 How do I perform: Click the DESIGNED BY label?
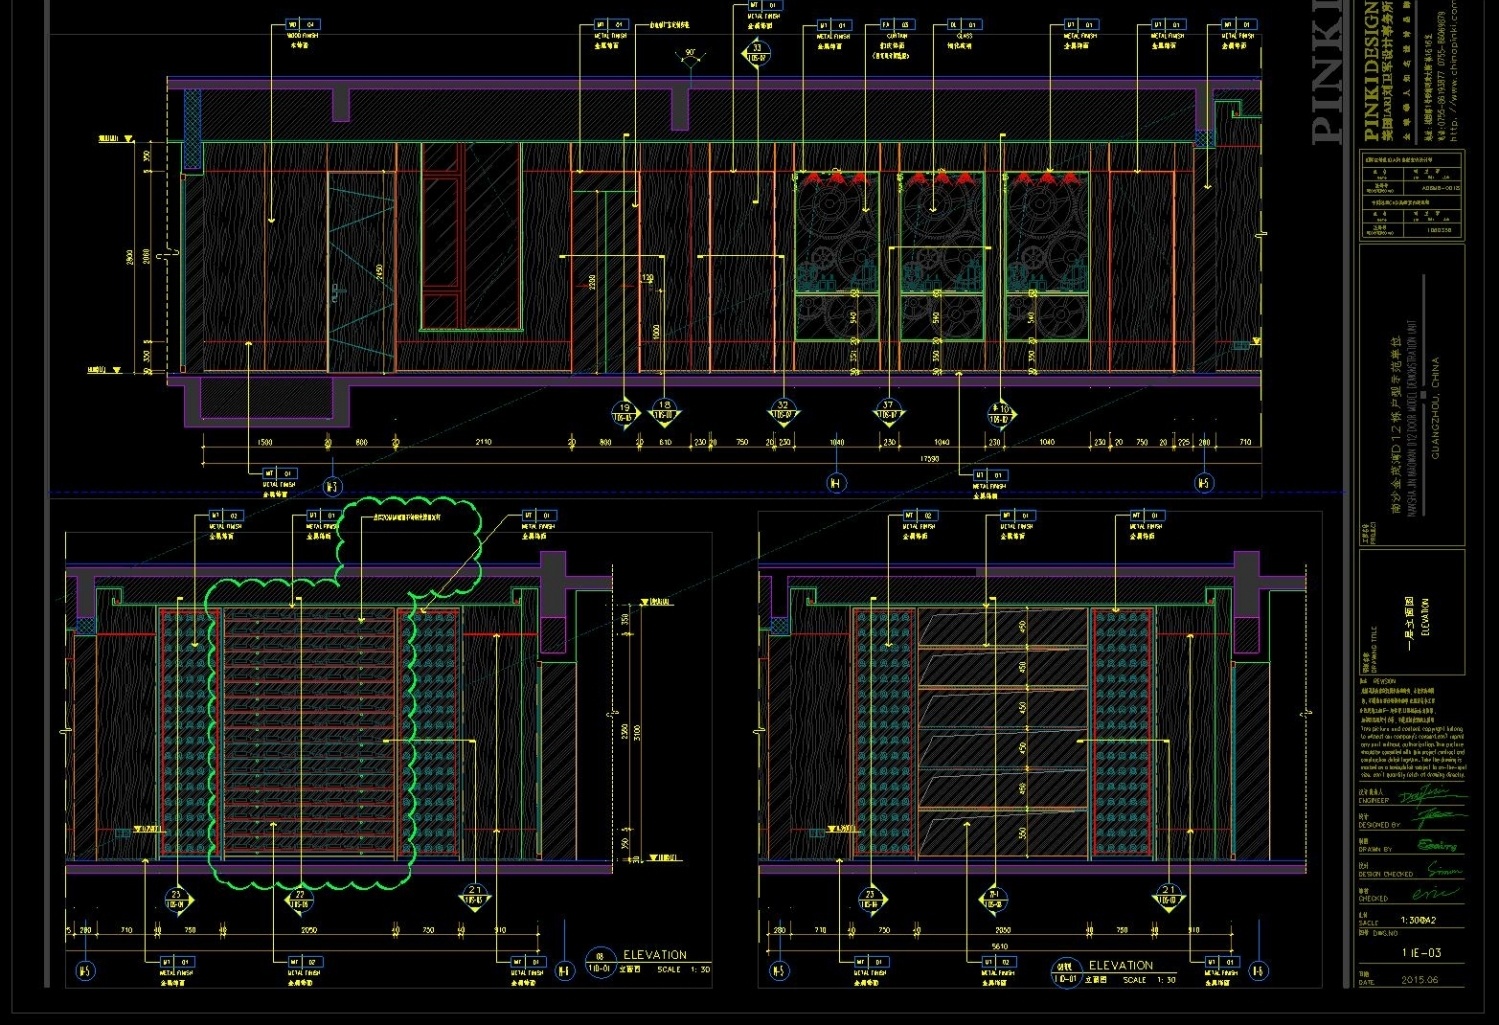(x=1379, y=825)
